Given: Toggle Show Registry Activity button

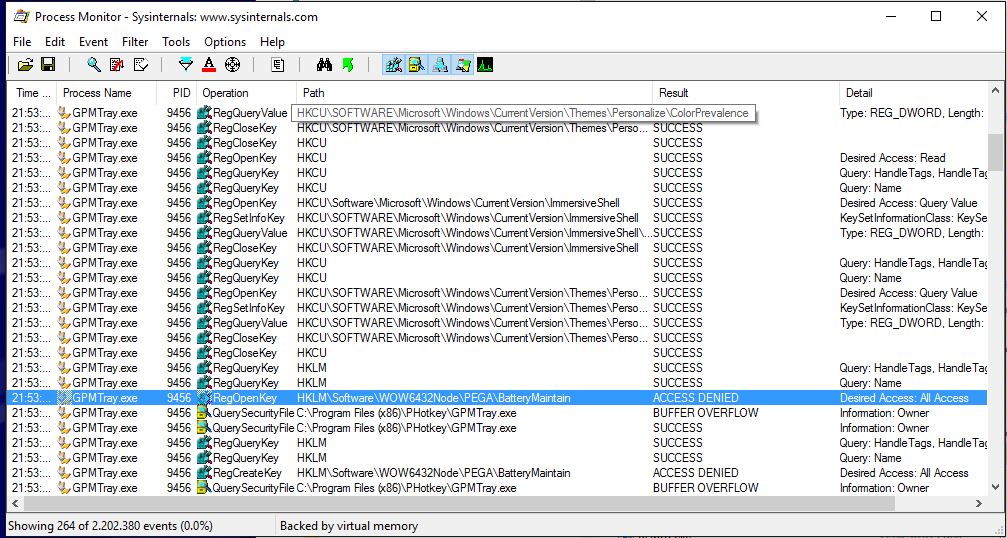Looking at the screenshot, I should pyautogui.click(x=394, y=65).
